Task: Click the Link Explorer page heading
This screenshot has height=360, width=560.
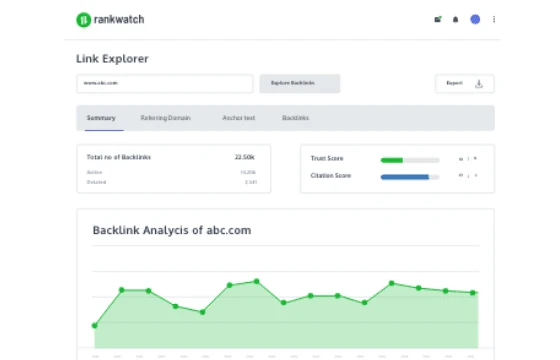Action: [x=112, y=59]
